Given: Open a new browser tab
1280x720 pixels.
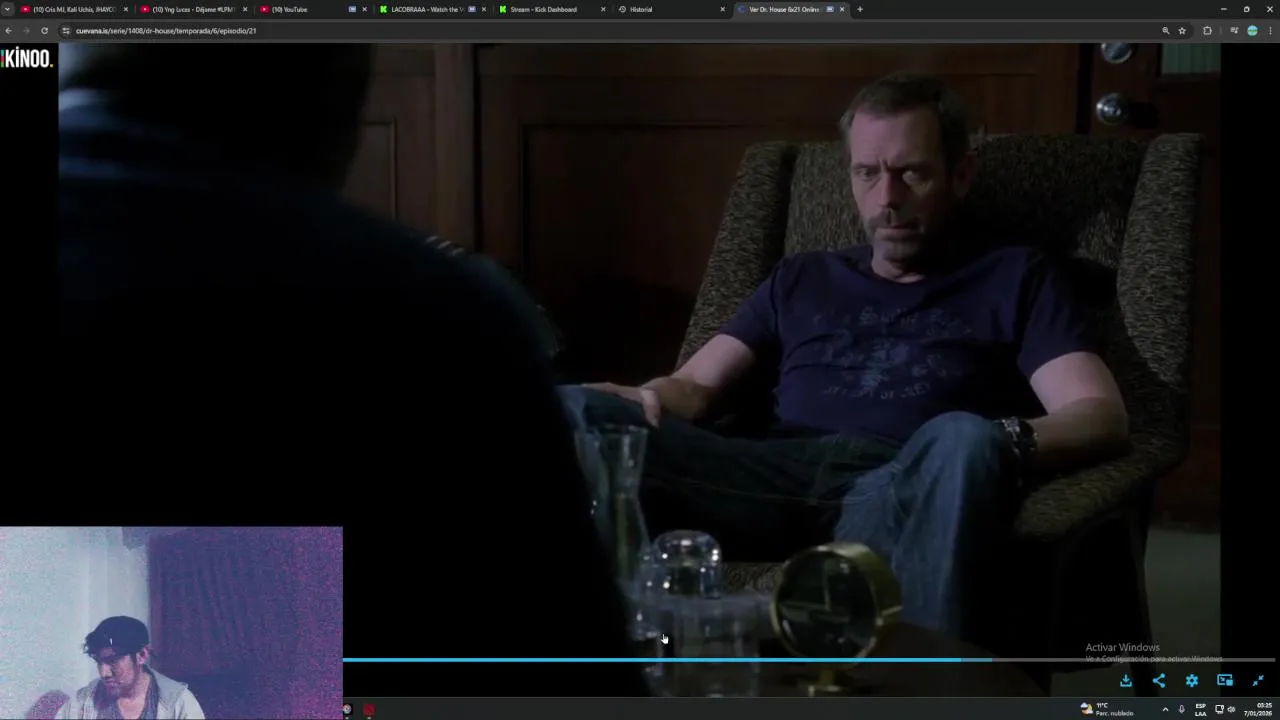Looking at the screenshot, I should (859, 9).
